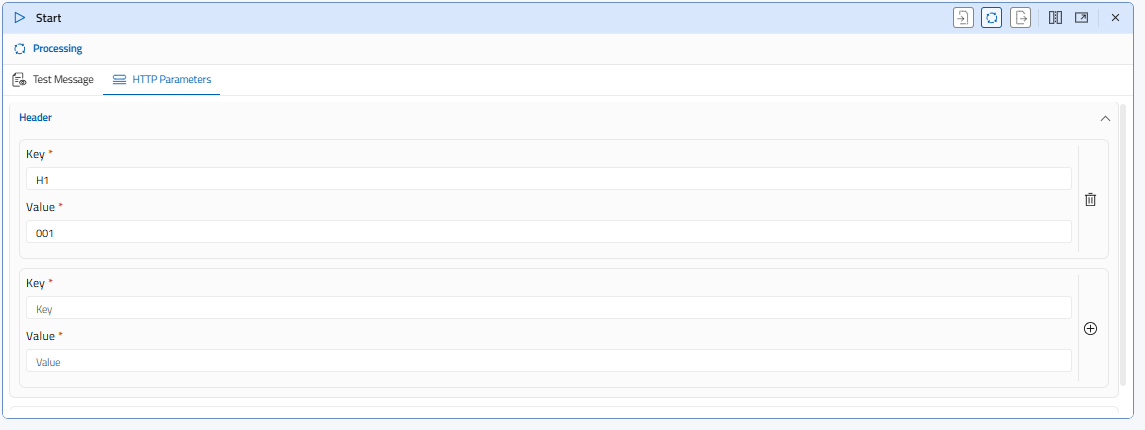The width and height of the screenshot is (1145, 430).
Task: Click the input (arrow-into-document) icon
Action: point(963,18)
